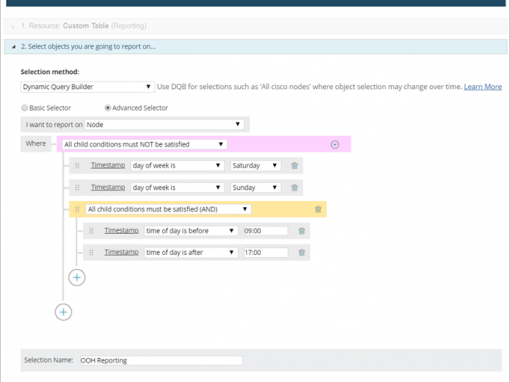Grab drag handle of 09:00 condition row

pyautogui.click(x=91, y=231)
